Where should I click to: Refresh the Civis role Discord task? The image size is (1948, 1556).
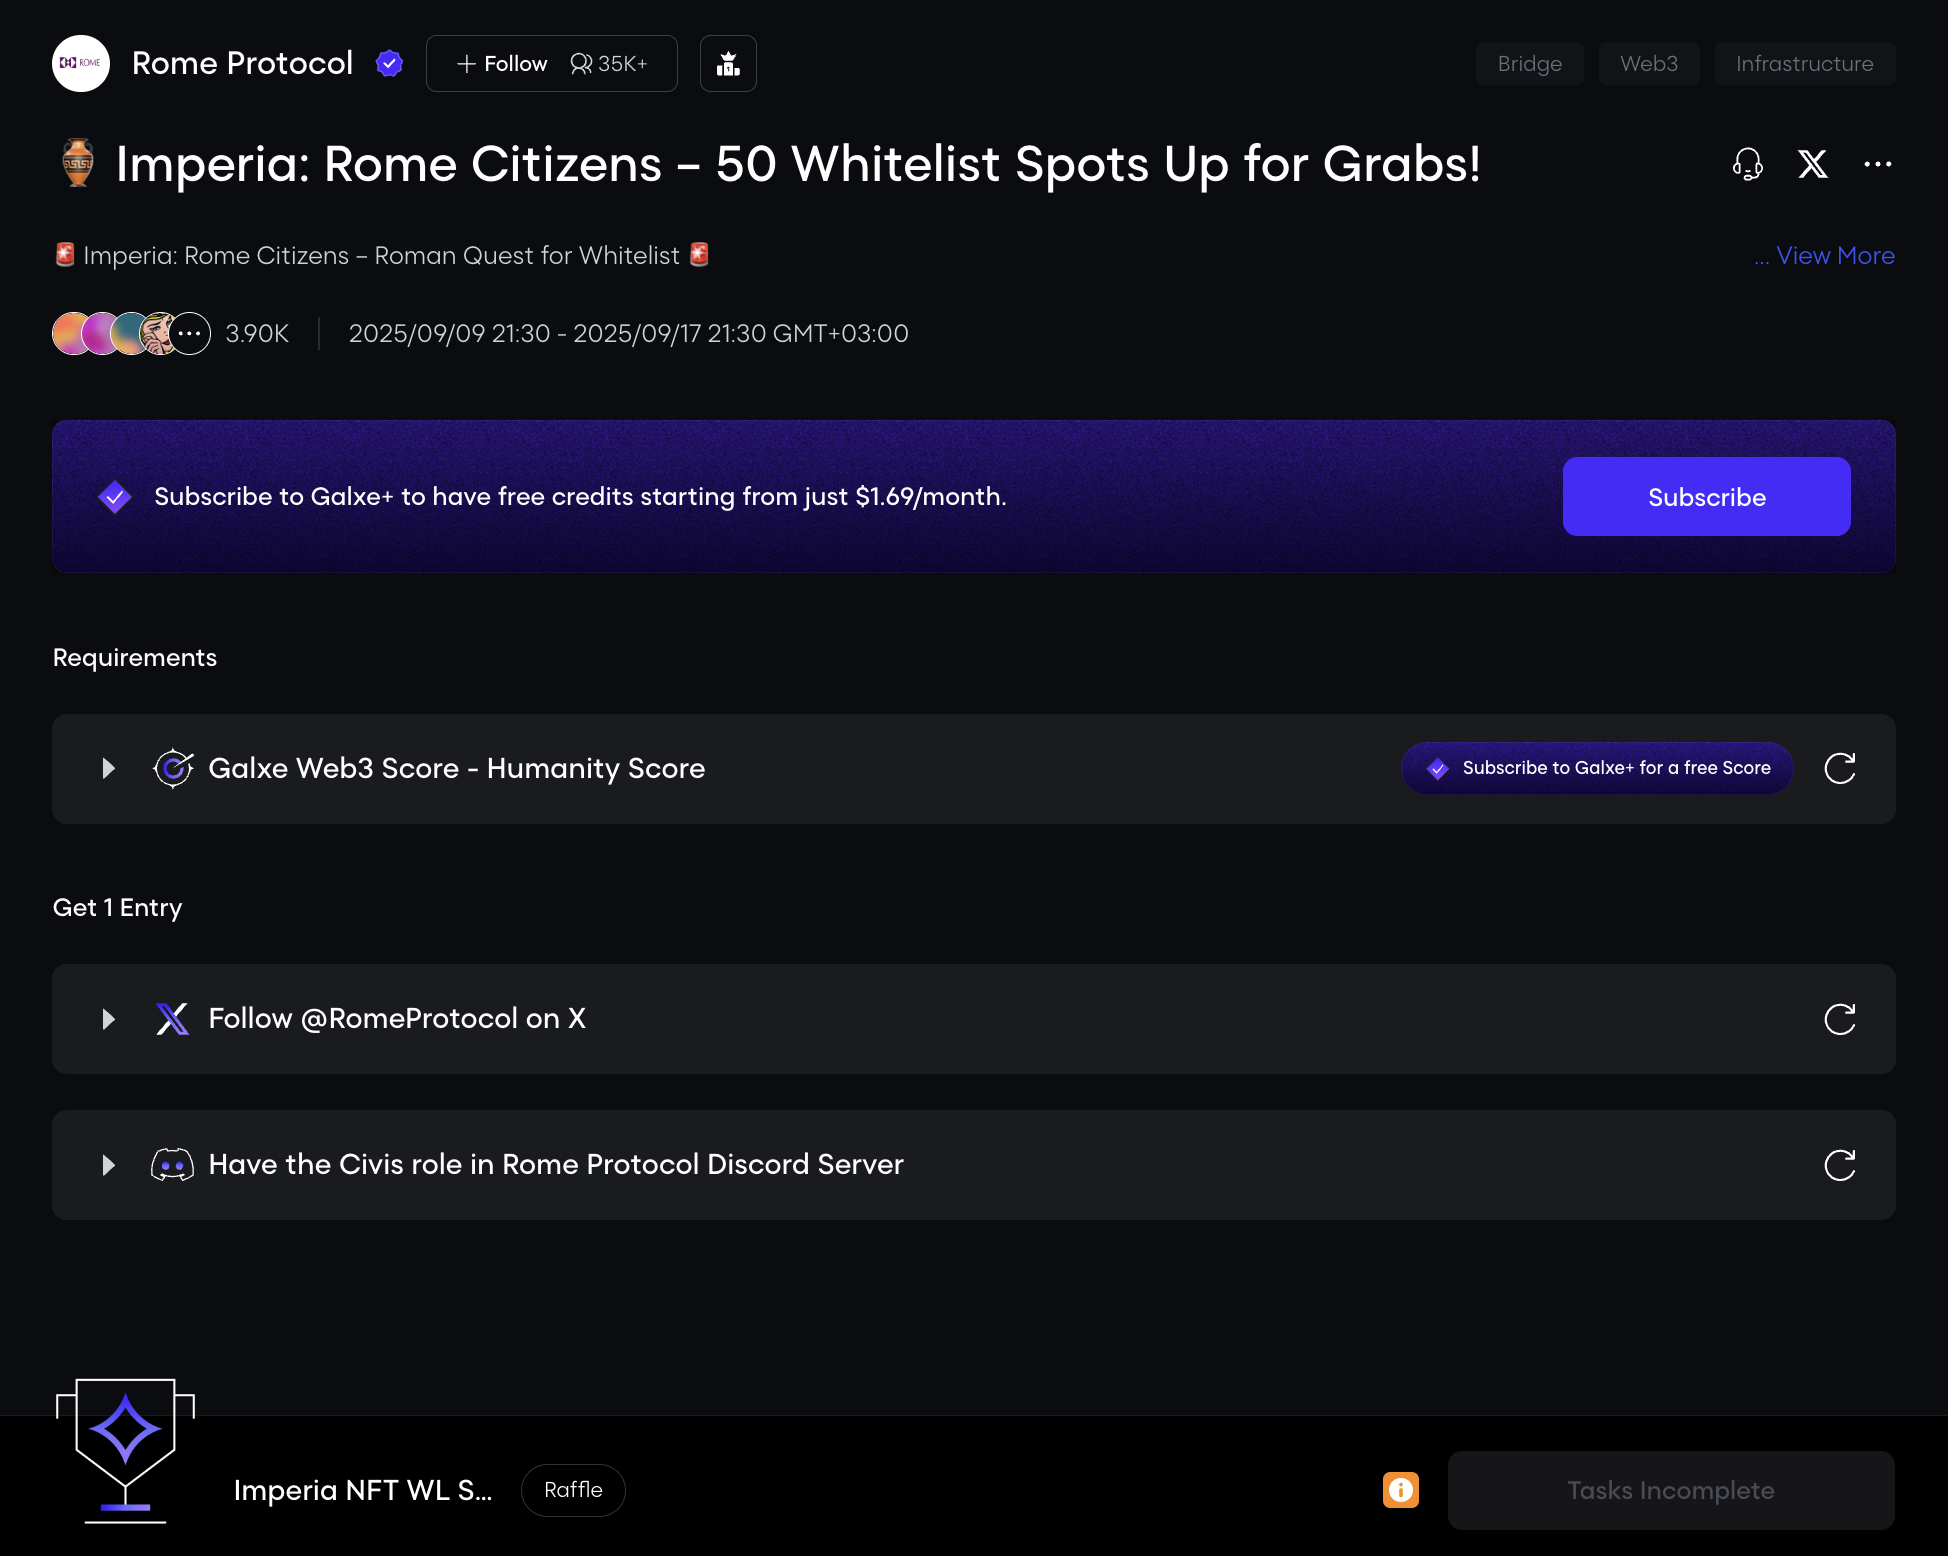(1839, 1165)
